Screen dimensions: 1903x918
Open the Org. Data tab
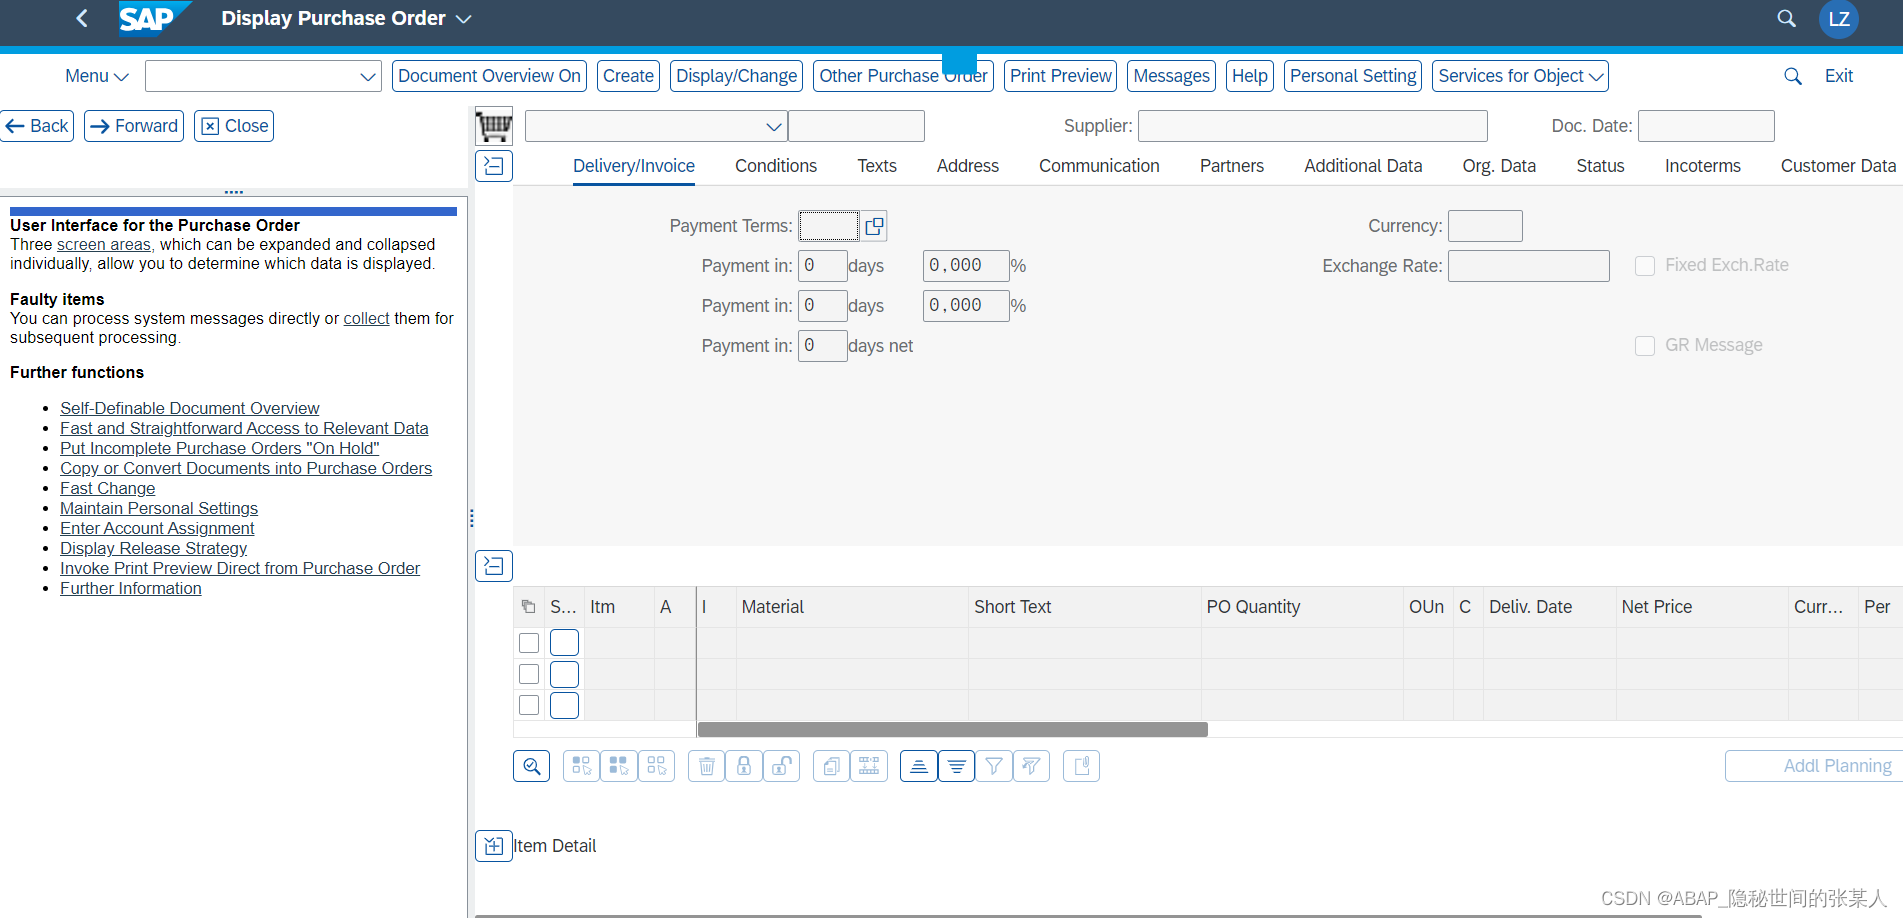(x=1499, y=166)
